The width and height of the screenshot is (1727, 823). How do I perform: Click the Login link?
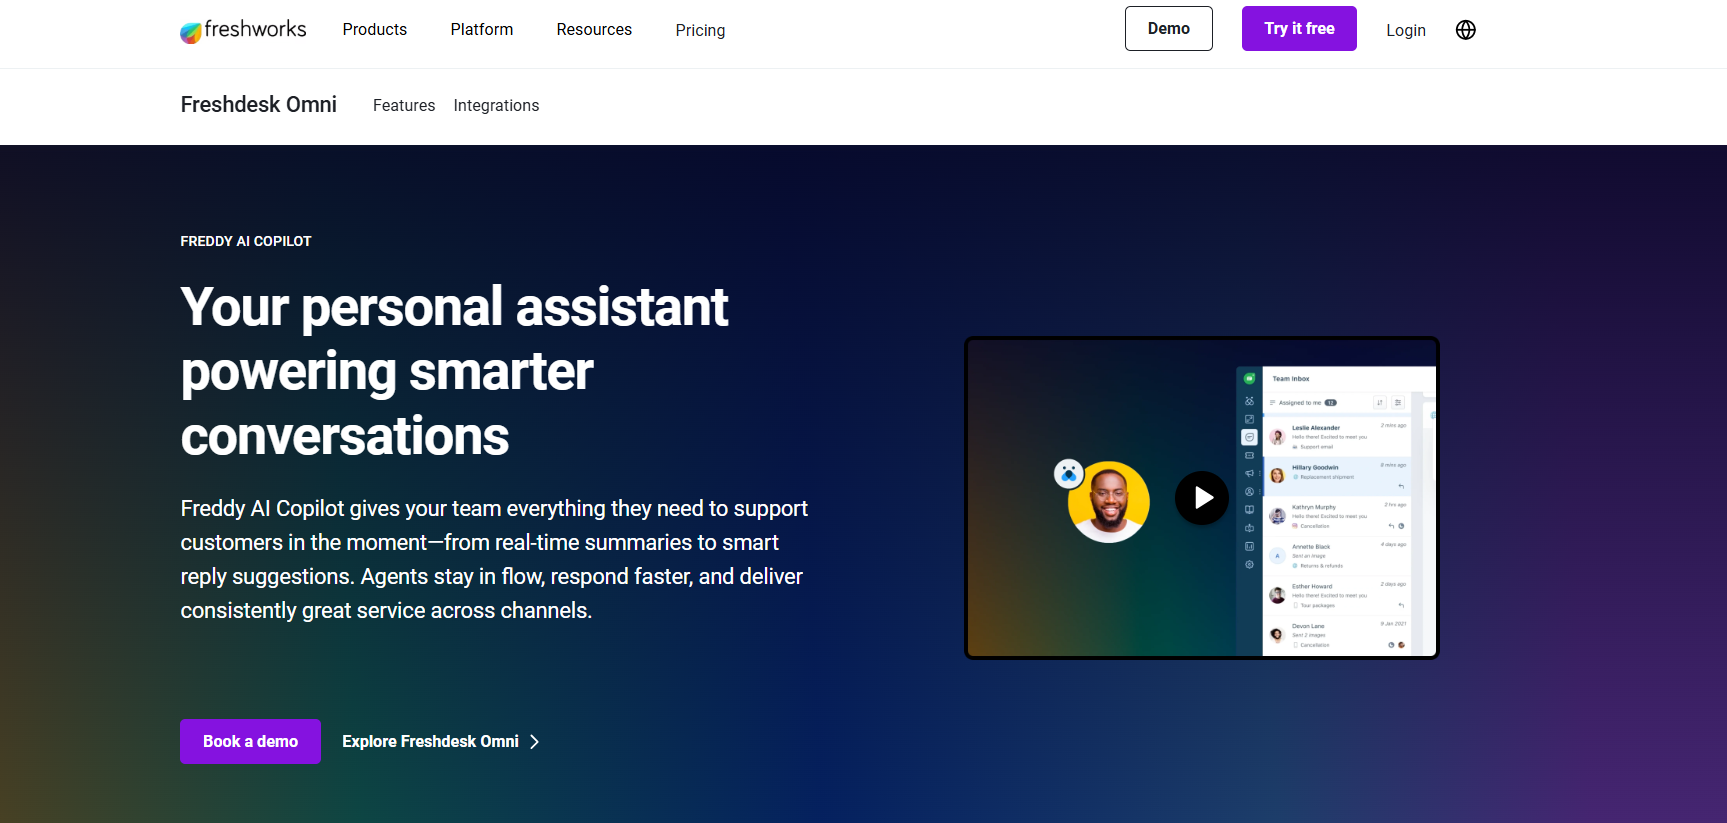1405,30
